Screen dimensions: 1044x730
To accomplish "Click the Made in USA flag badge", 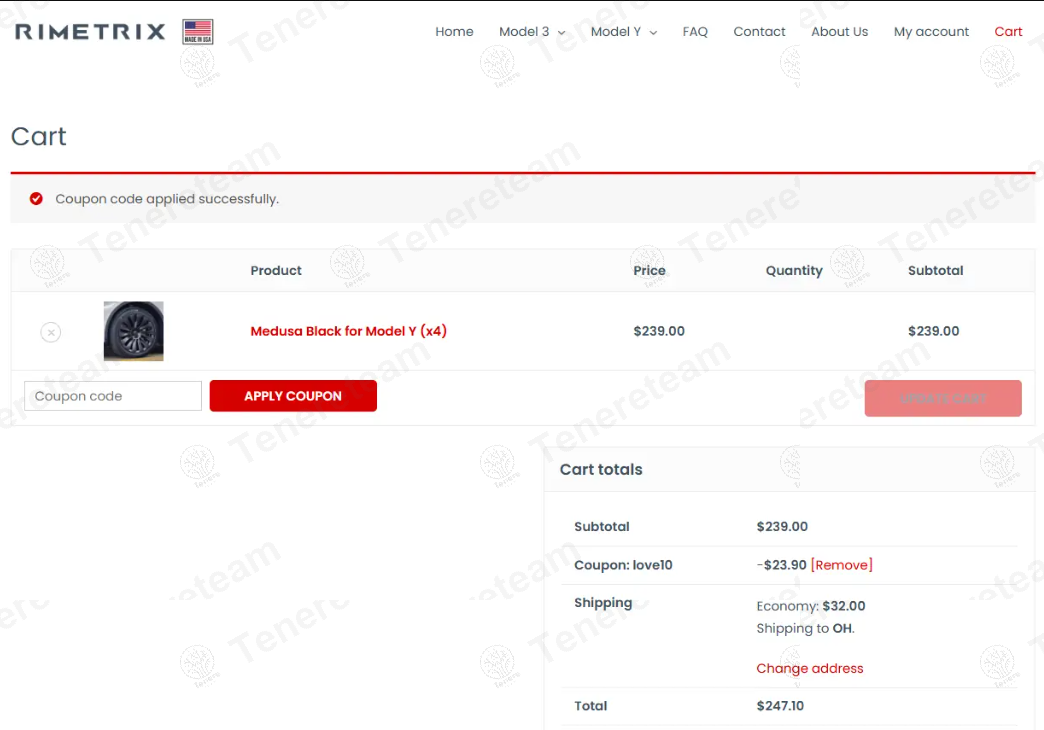I will pos(198,31).
